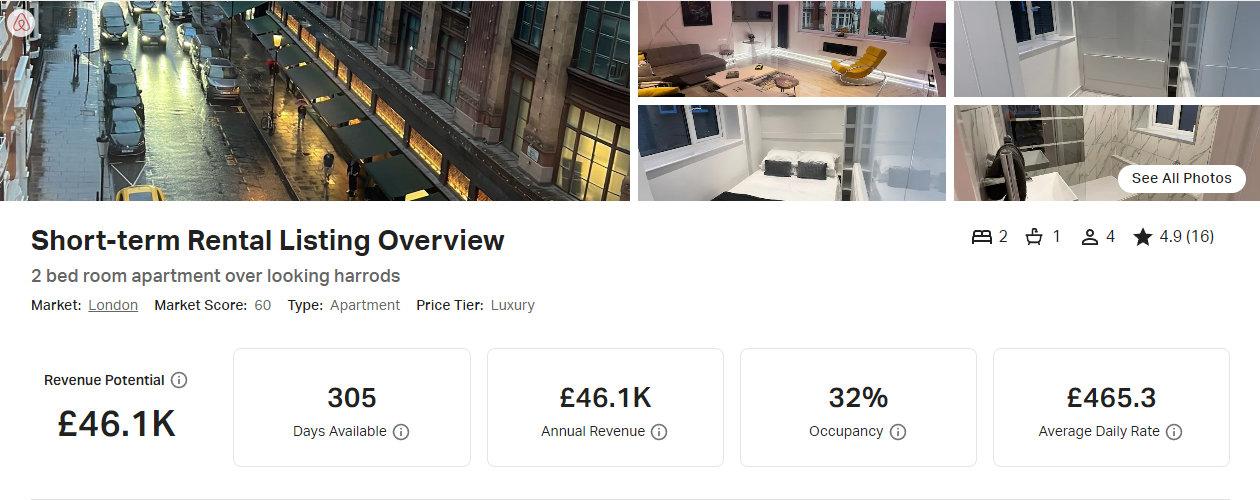1260x500 pixels.
Task: Open the main street view photo
Action: [315, 100]
